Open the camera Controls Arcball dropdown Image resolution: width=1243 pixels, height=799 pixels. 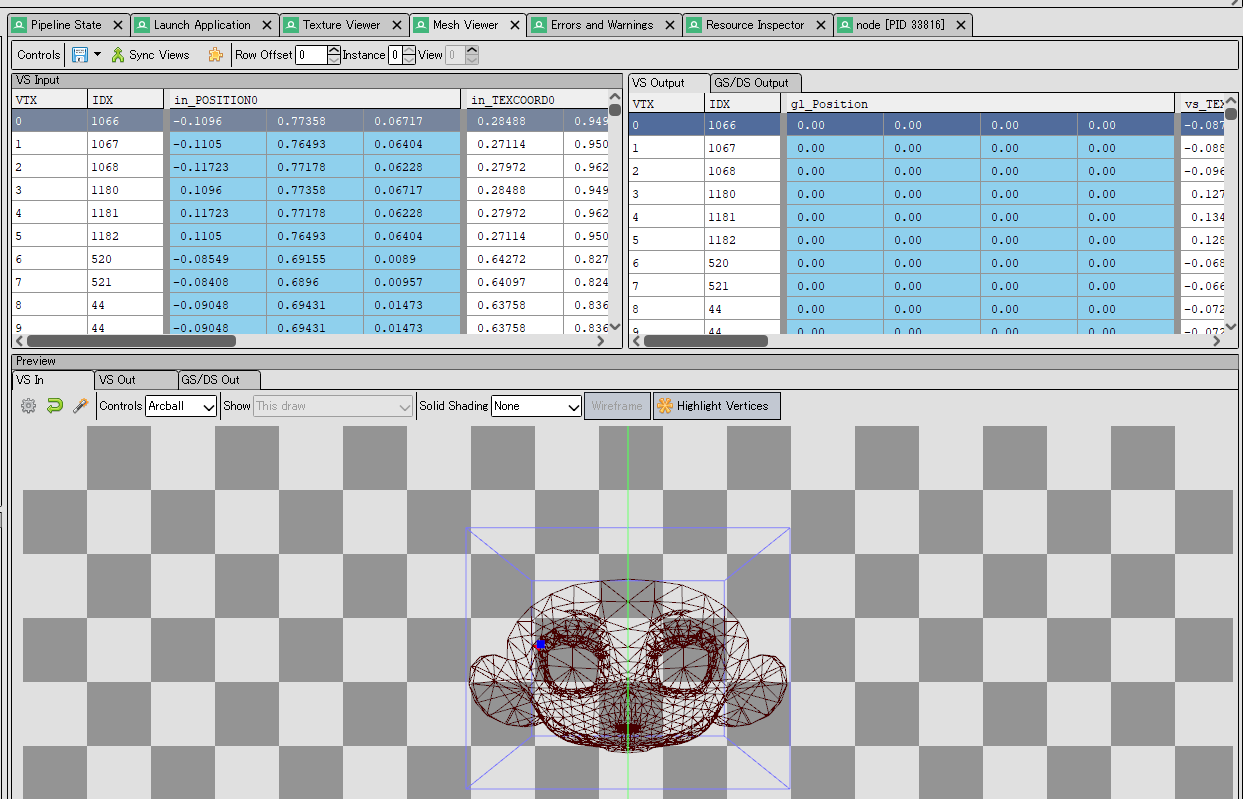click(181, 406)
